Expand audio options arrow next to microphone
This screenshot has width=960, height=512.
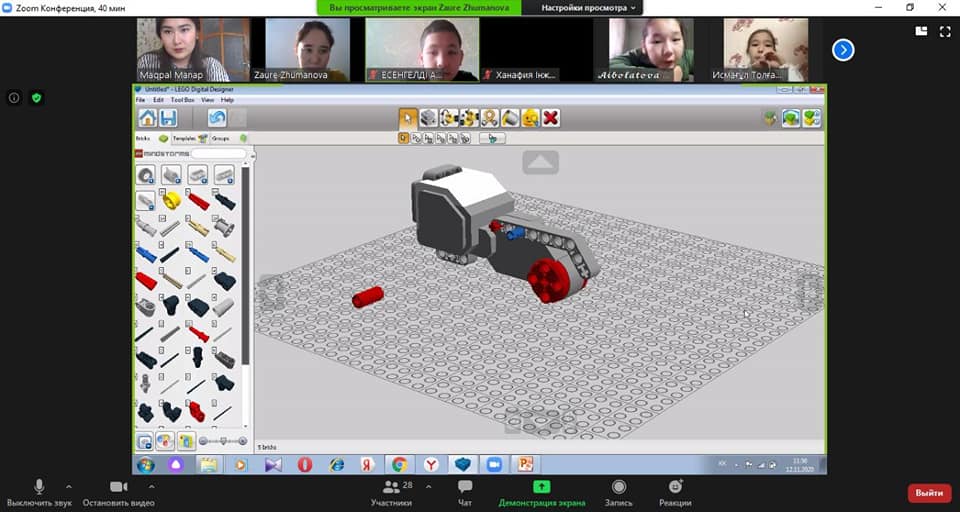(69, 487)
